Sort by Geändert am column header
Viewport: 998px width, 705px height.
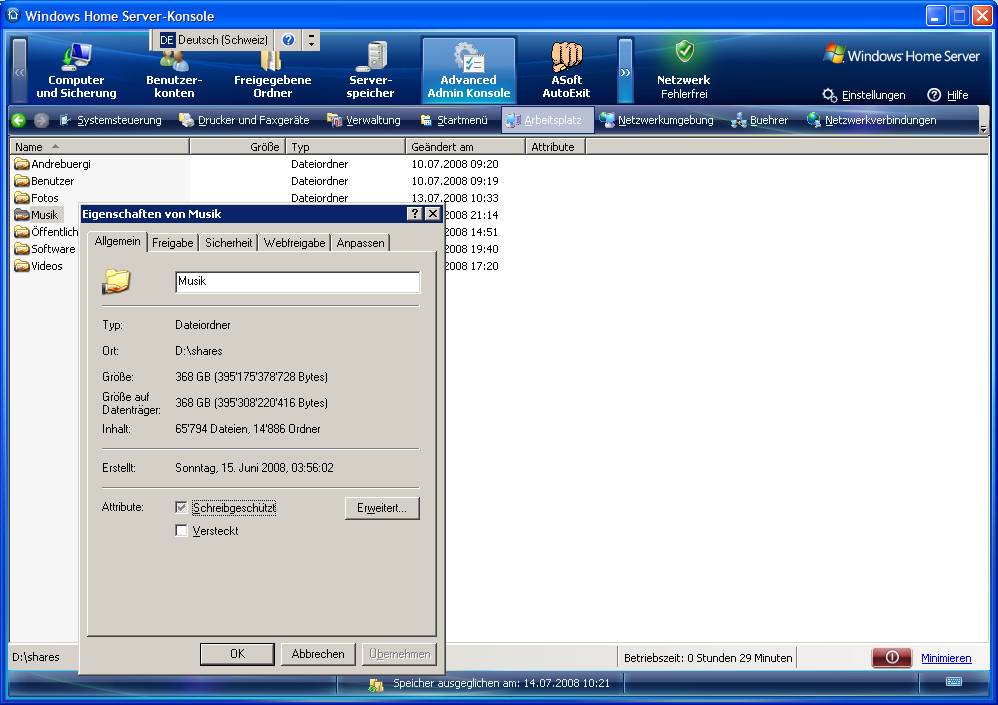click(x=465, y=147)
